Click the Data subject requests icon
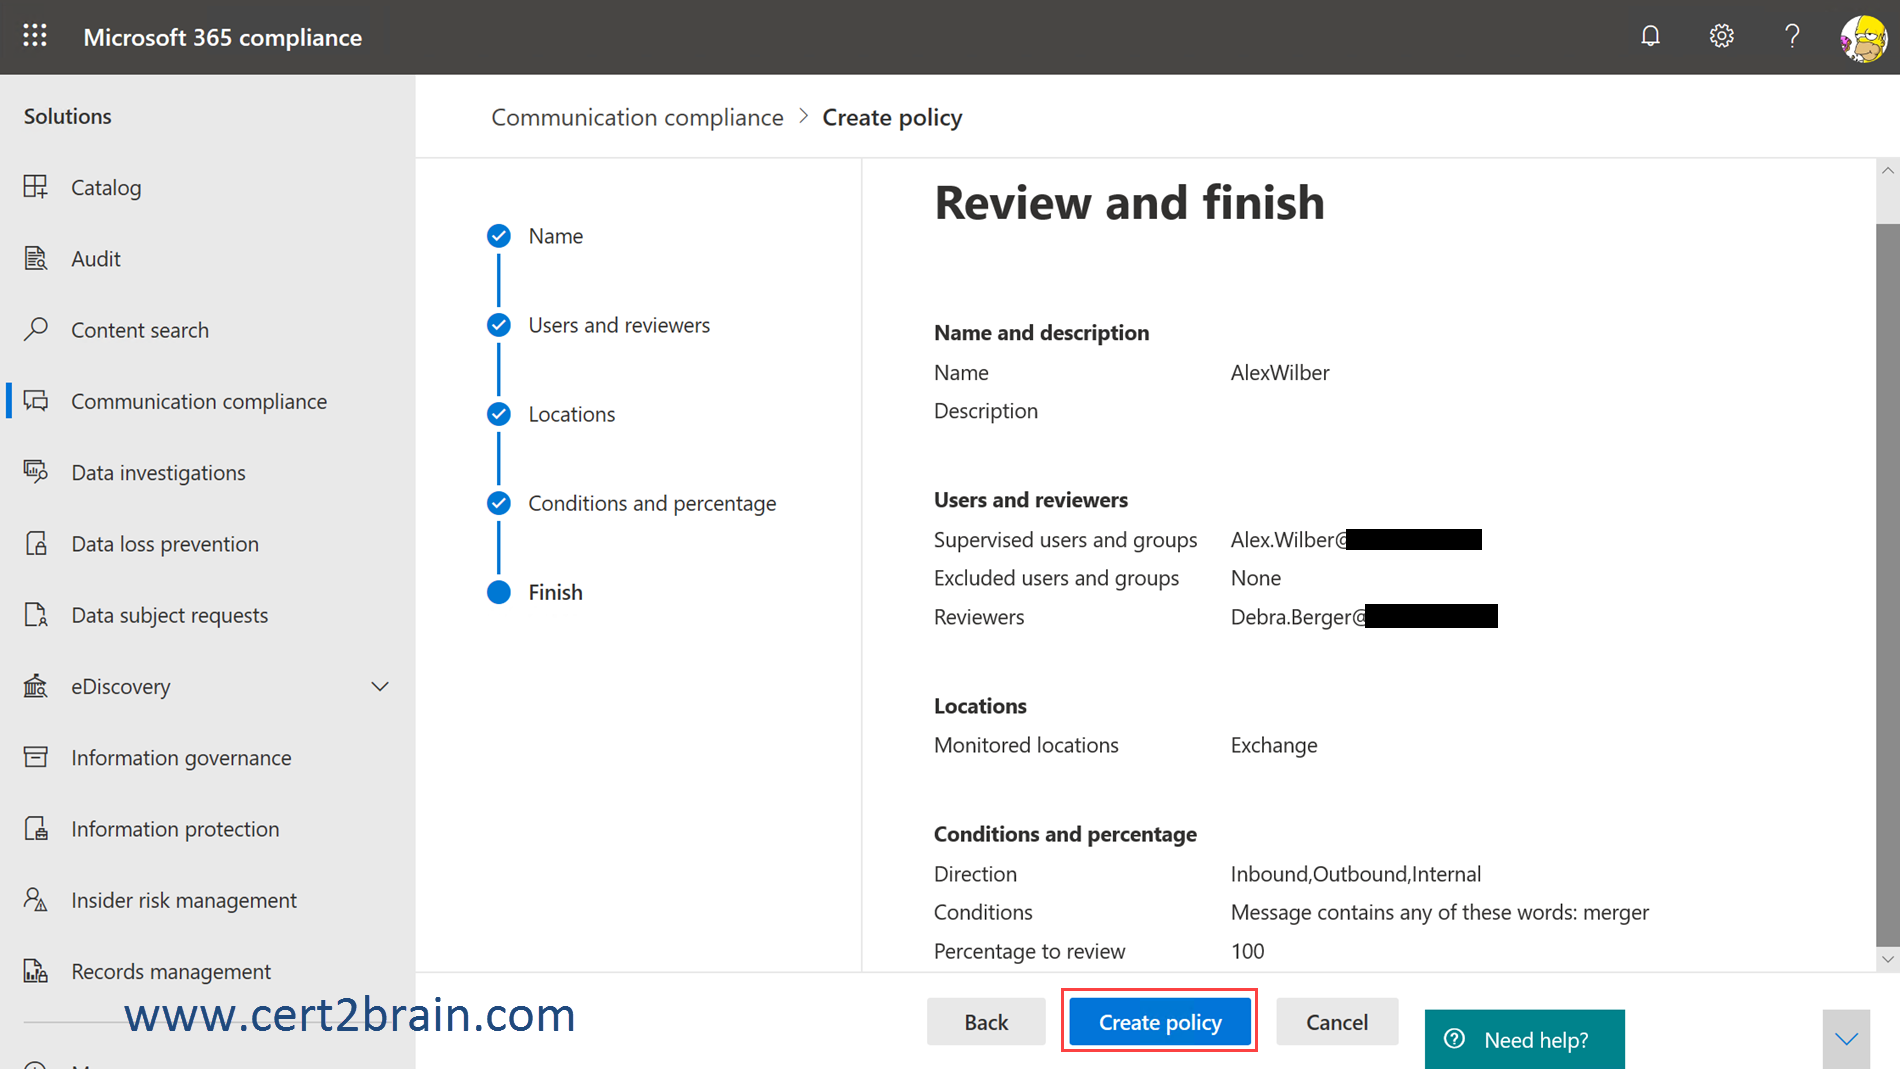The image size is (1900, 1069). click(x=36, y=614)
